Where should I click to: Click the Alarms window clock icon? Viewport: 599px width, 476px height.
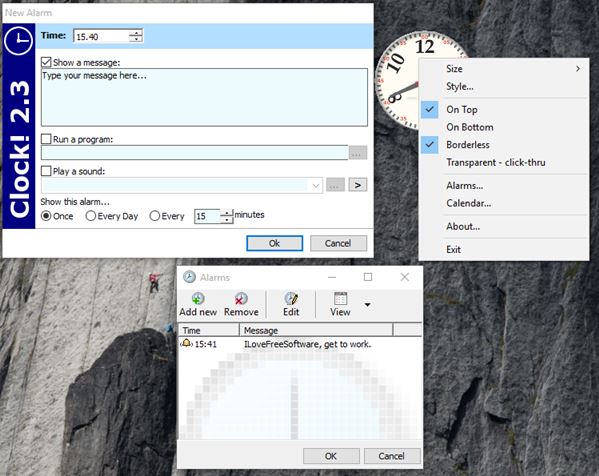(x=189, y=277)
